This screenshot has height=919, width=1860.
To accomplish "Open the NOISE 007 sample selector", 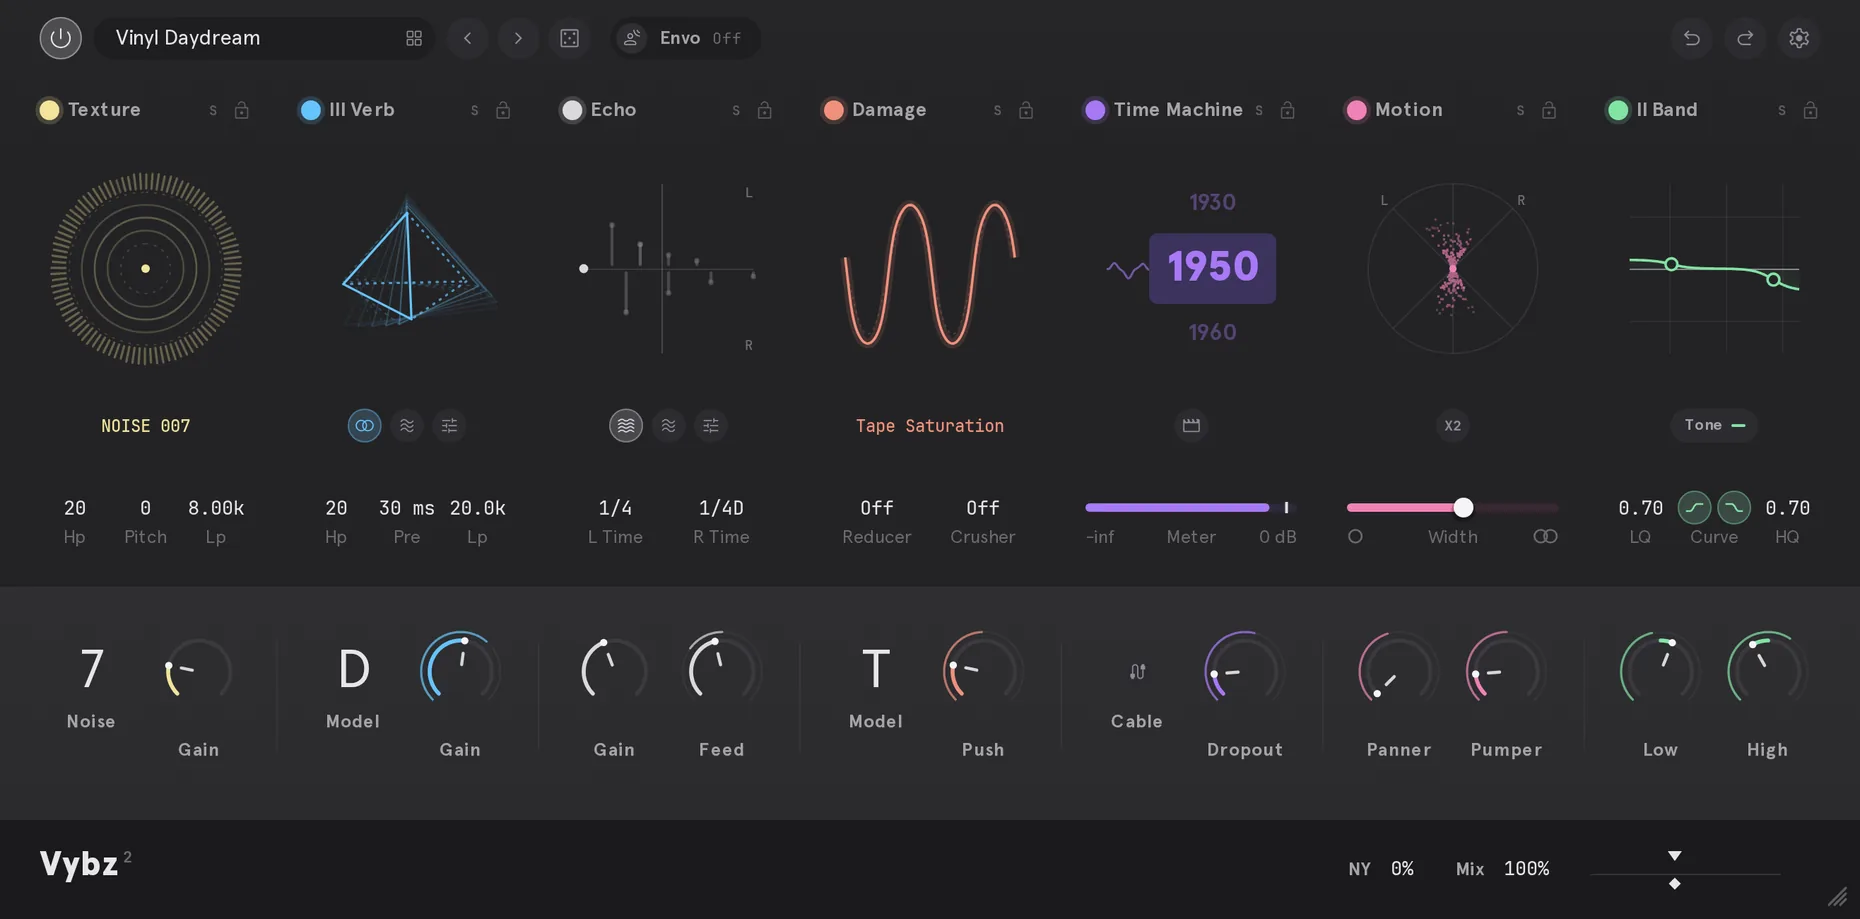I will pyautogui.click(x=146, y=426).
